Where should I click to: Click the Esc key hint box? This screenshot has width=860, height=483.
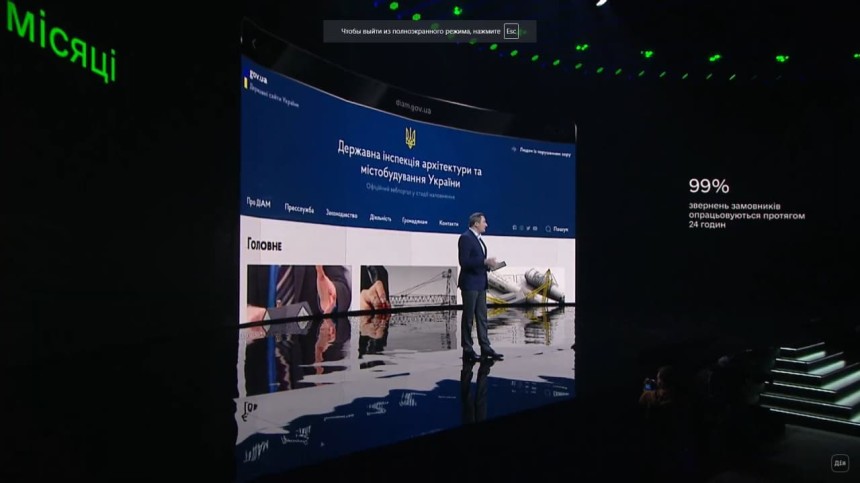(x=511, y=31)
